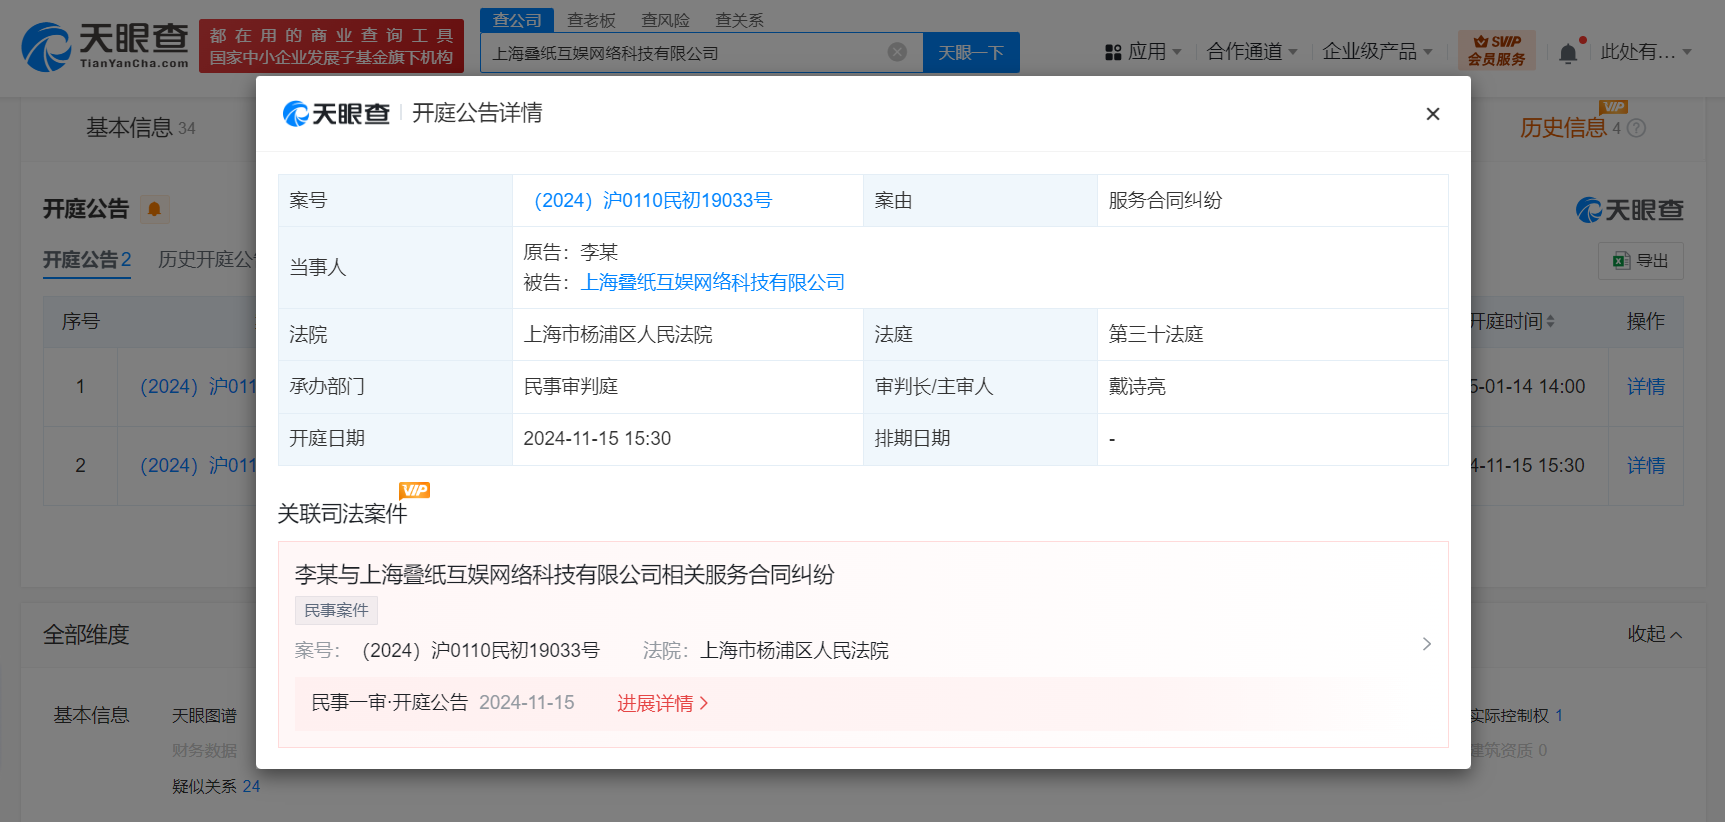The image size is (1725, 822).
Task: Click the company search input field
Action: point(680,53)
